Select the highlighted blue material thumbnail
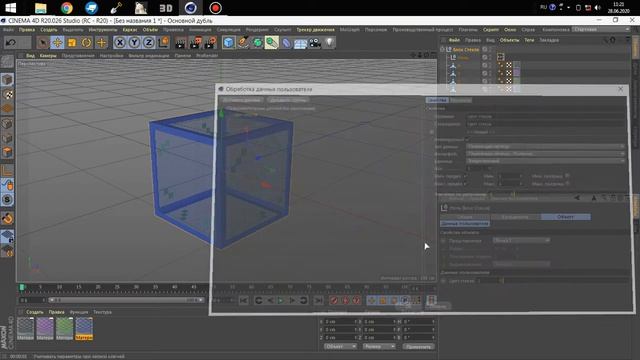The image size is (640, 360). point(84,329)
